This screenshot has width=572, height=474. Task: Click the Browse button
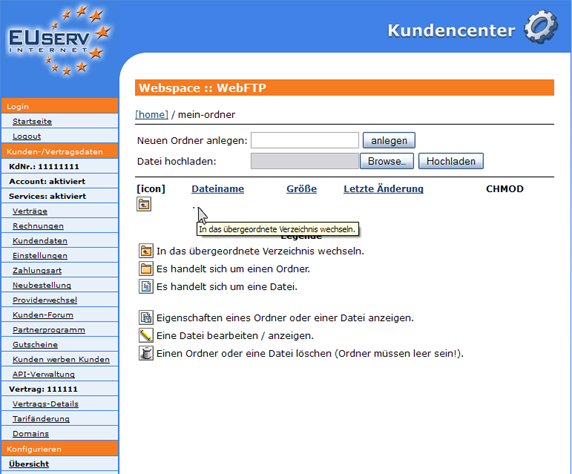point(387,161)
